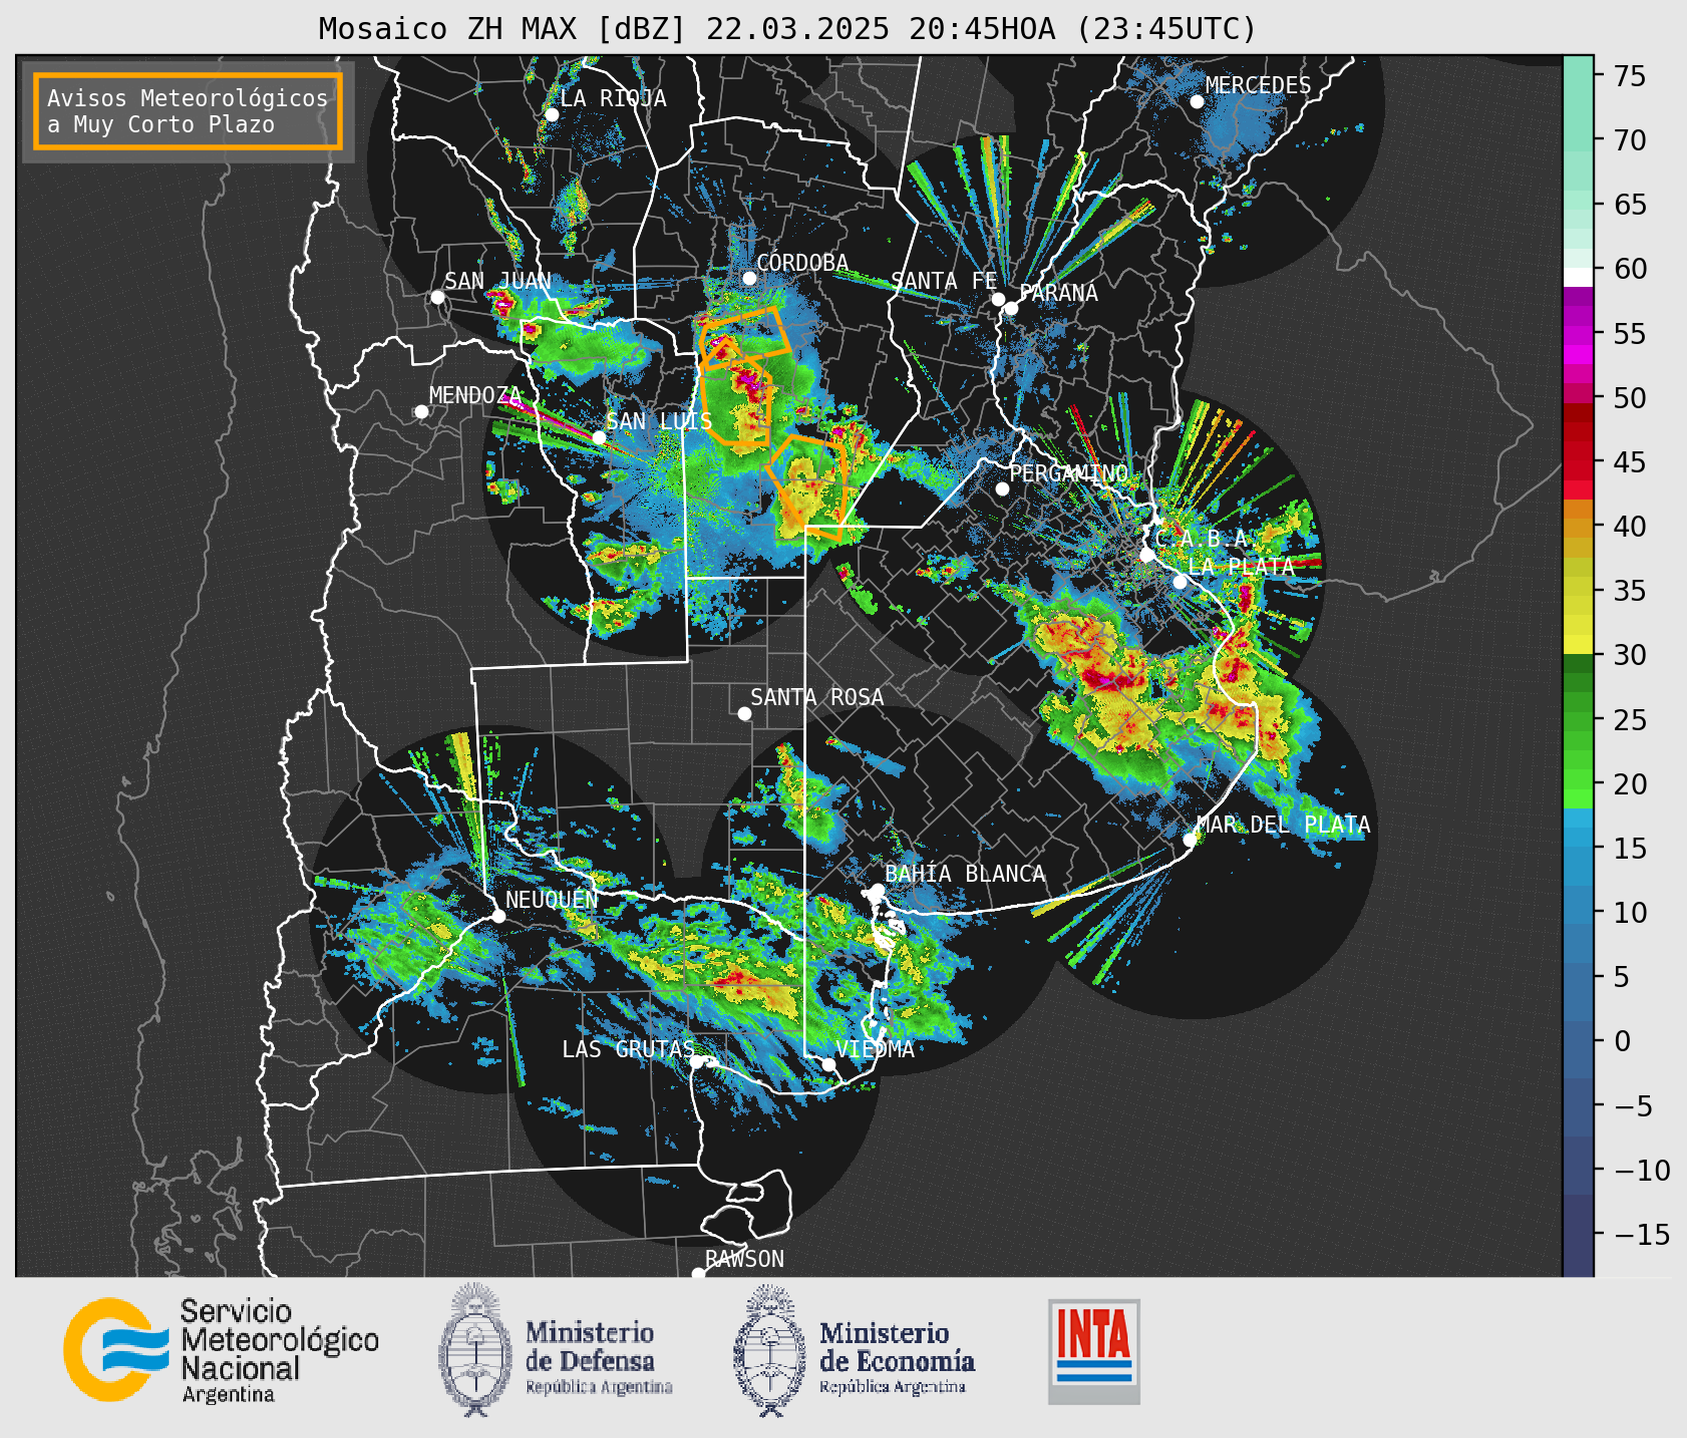Click the 55 tick label on the dBZ scale
This screenshot has width=1687, height=1438.
coord(1630,334)
